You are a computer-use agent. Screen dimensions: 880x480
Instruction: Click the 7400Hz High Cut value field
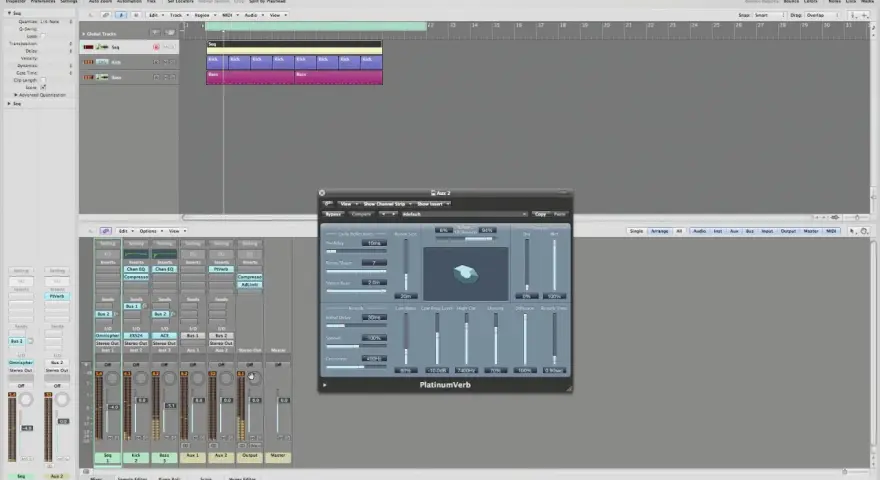[466, 371]
